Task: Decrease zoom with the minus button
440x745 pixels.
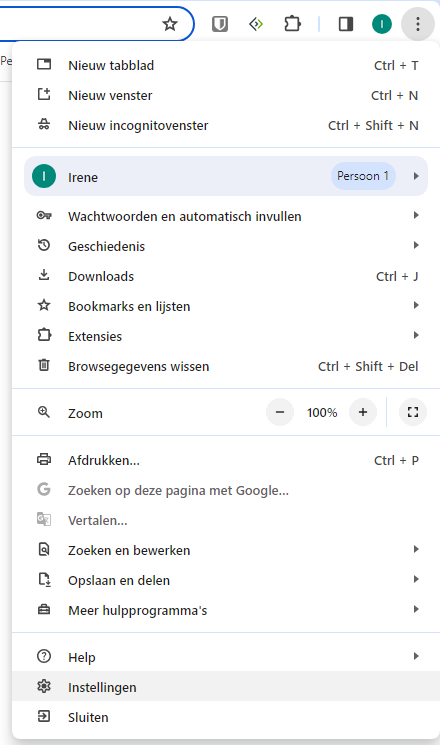Action: coord(280,412)
